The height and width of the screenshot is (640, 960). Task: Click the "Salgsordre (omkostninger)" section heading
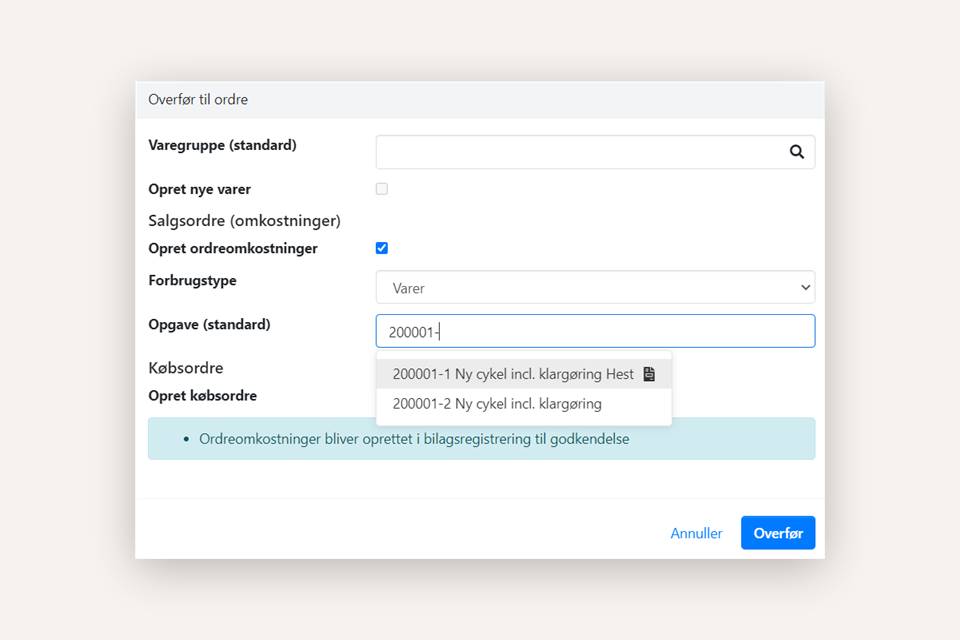point(244,220)
